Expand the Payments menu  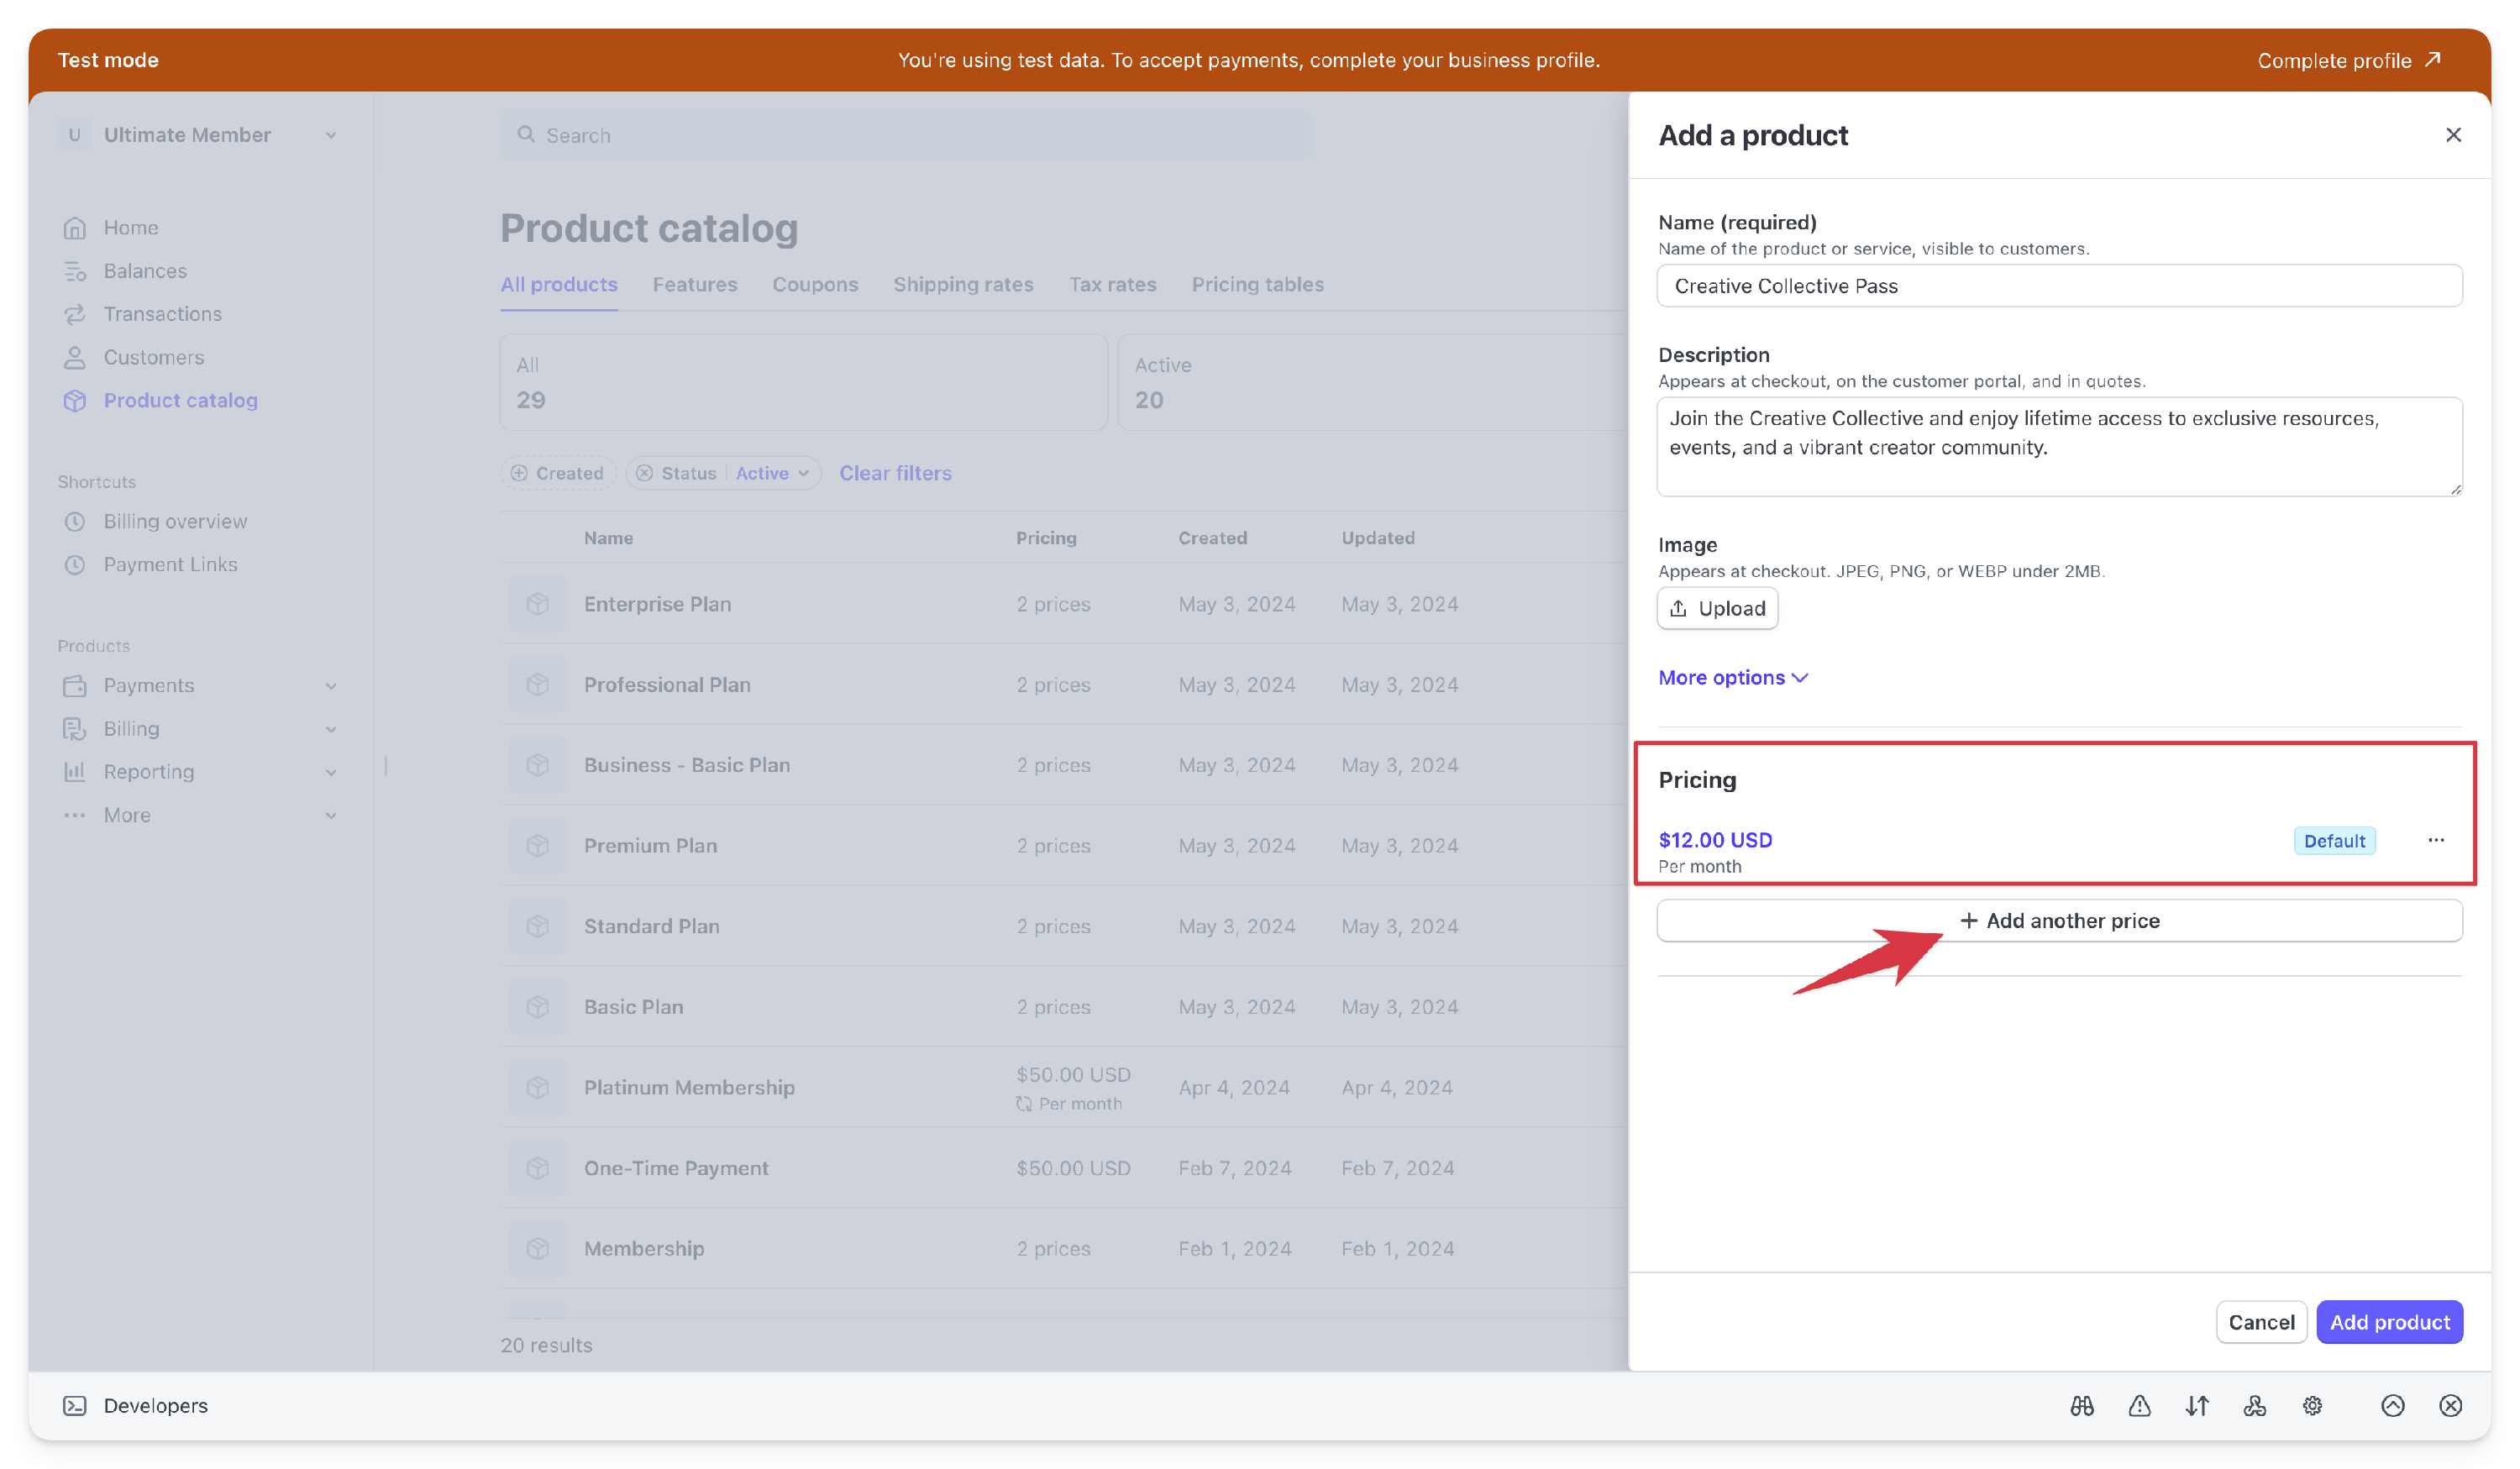[x=331, y=685]
